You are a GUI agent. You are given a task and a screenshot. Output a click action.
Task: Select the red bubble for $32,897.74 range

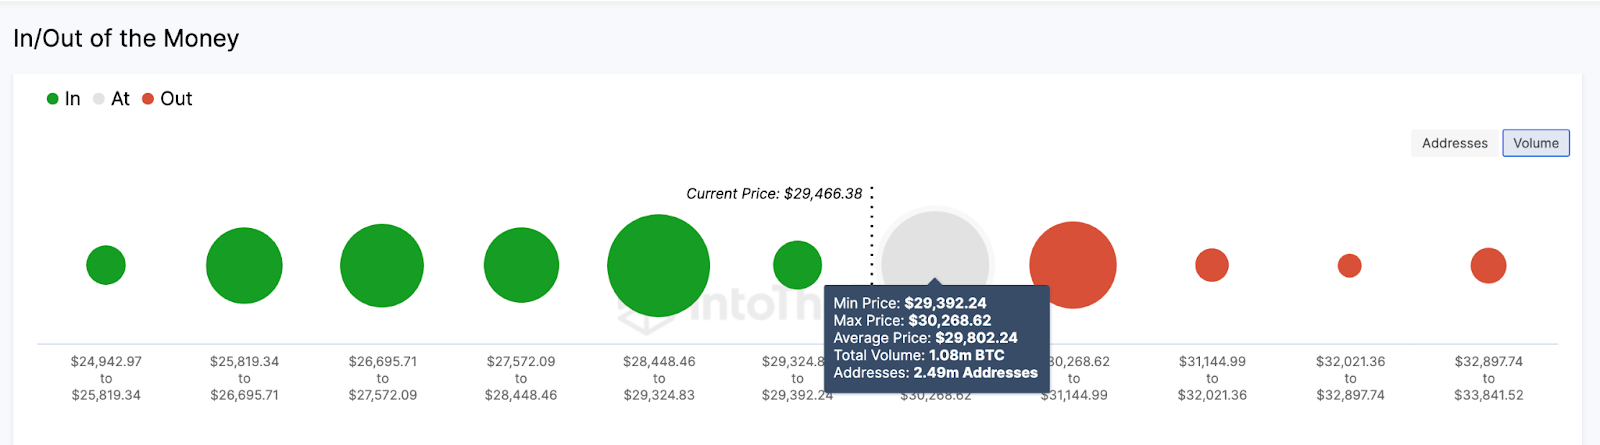point(1488,265)
